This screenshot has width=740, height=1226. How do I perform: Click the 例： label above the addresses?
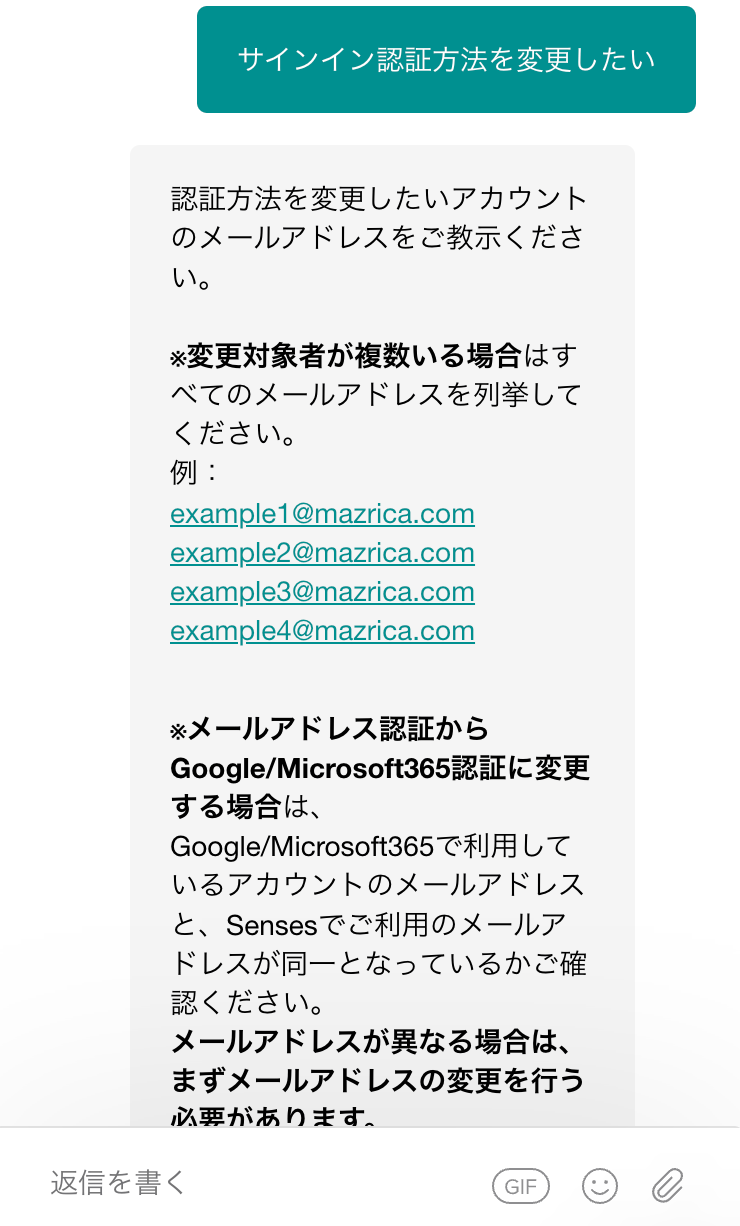click(194, 473)
